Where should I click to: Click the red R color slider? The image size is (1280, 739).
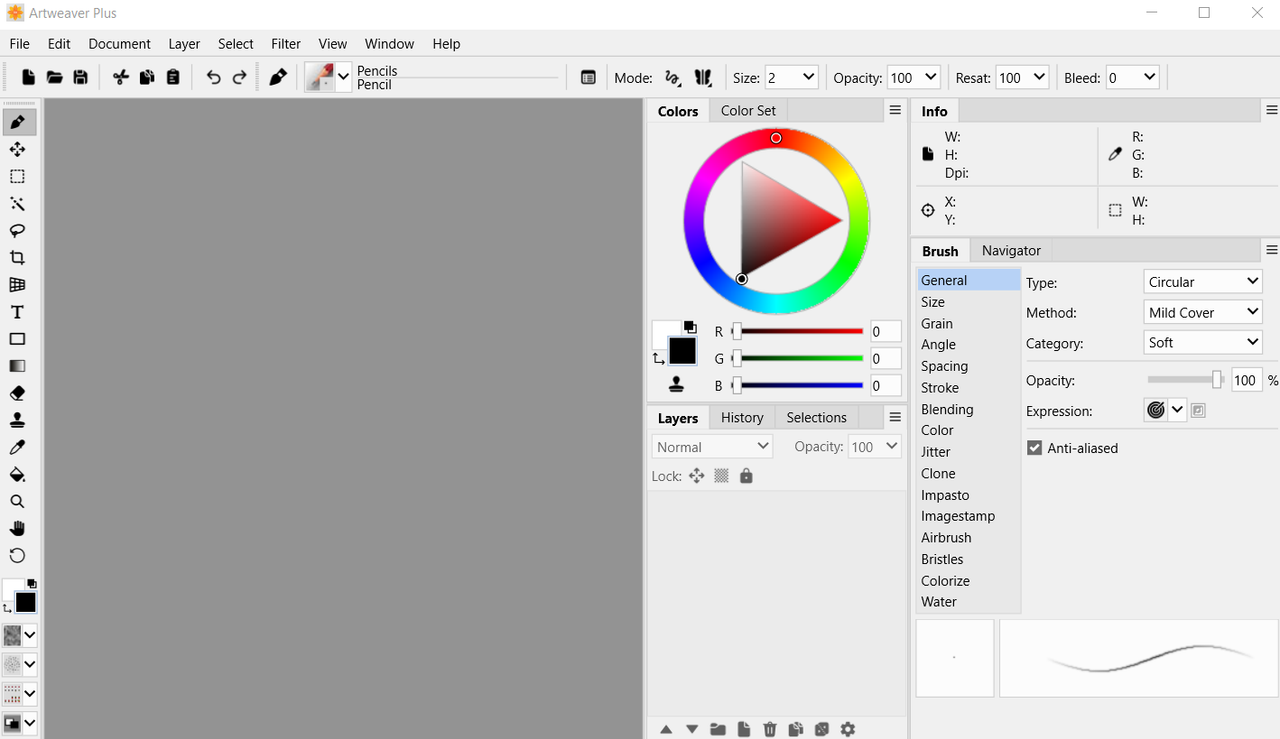(x=798, y=331)
